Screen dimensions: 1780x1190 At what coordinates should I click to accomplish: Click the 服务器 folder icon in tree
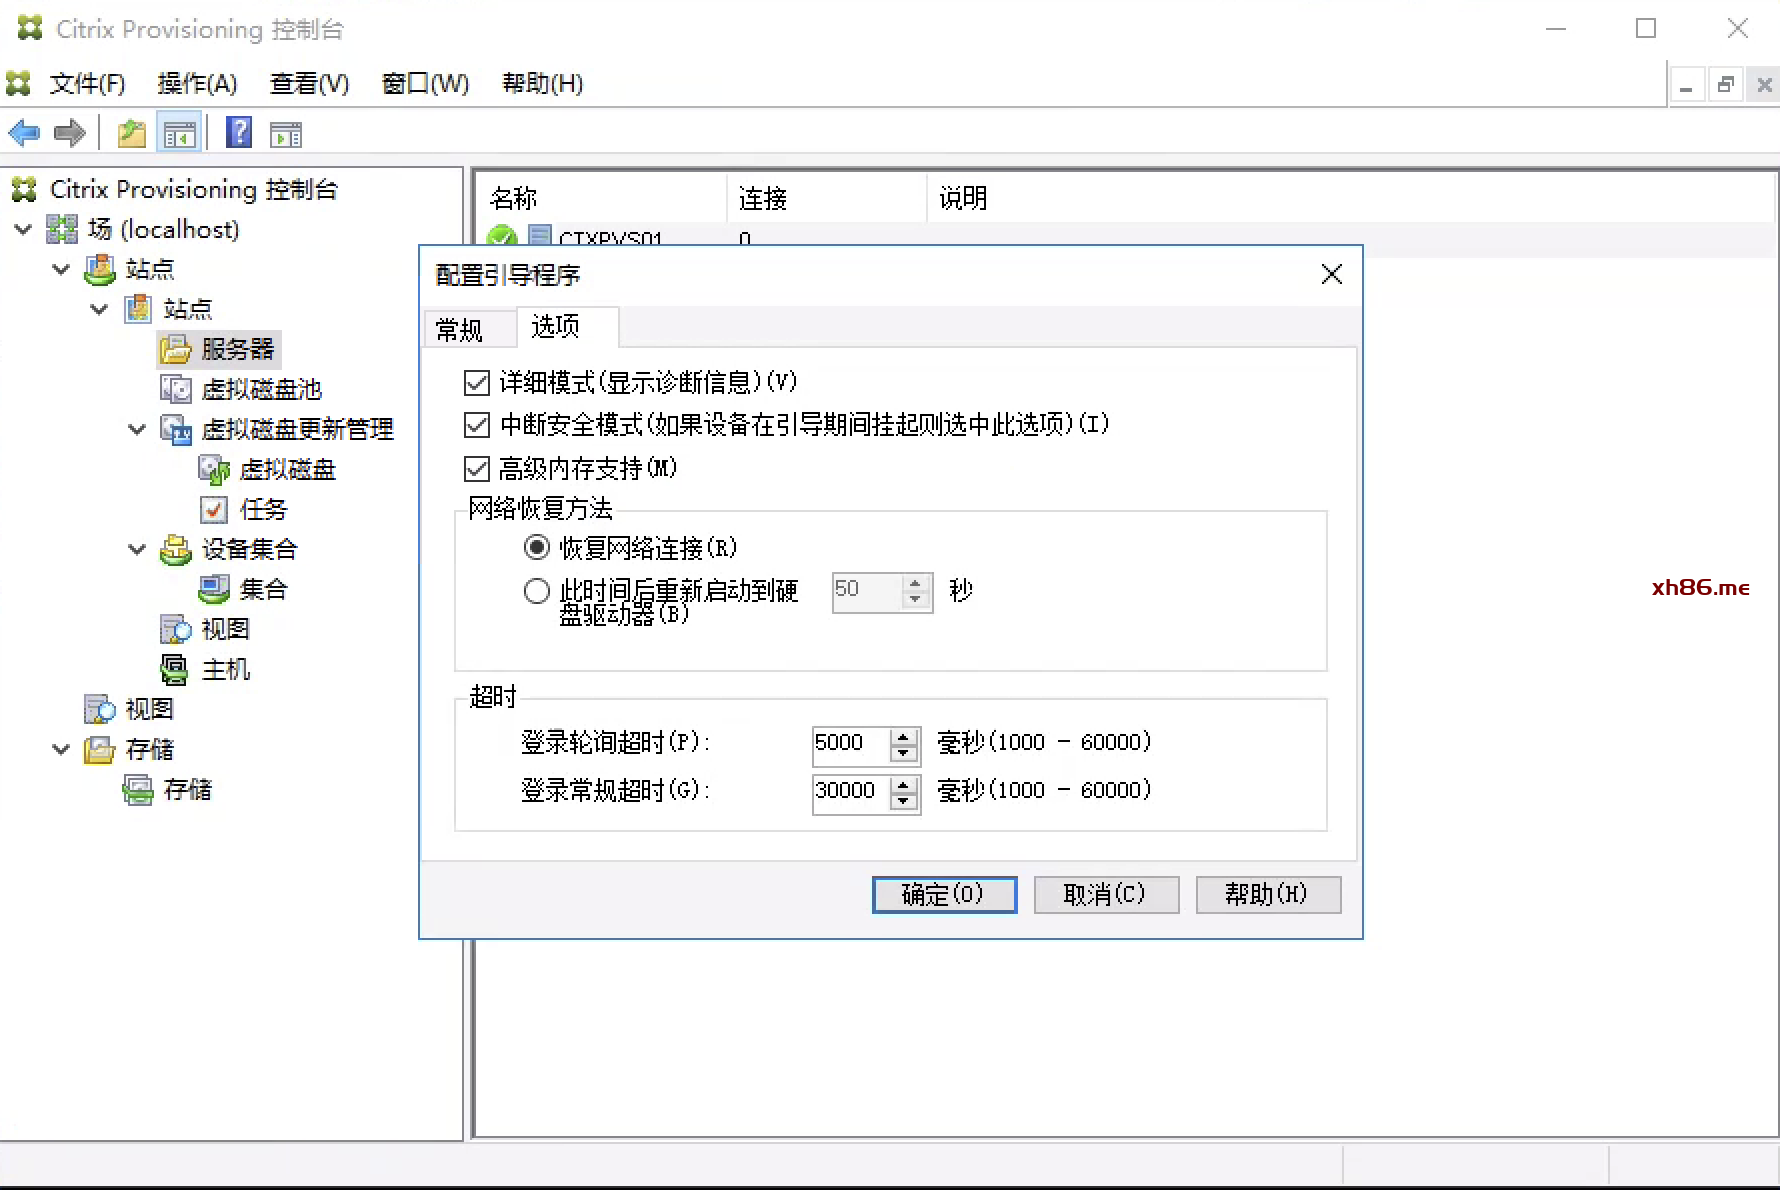(x=176, y=349)
